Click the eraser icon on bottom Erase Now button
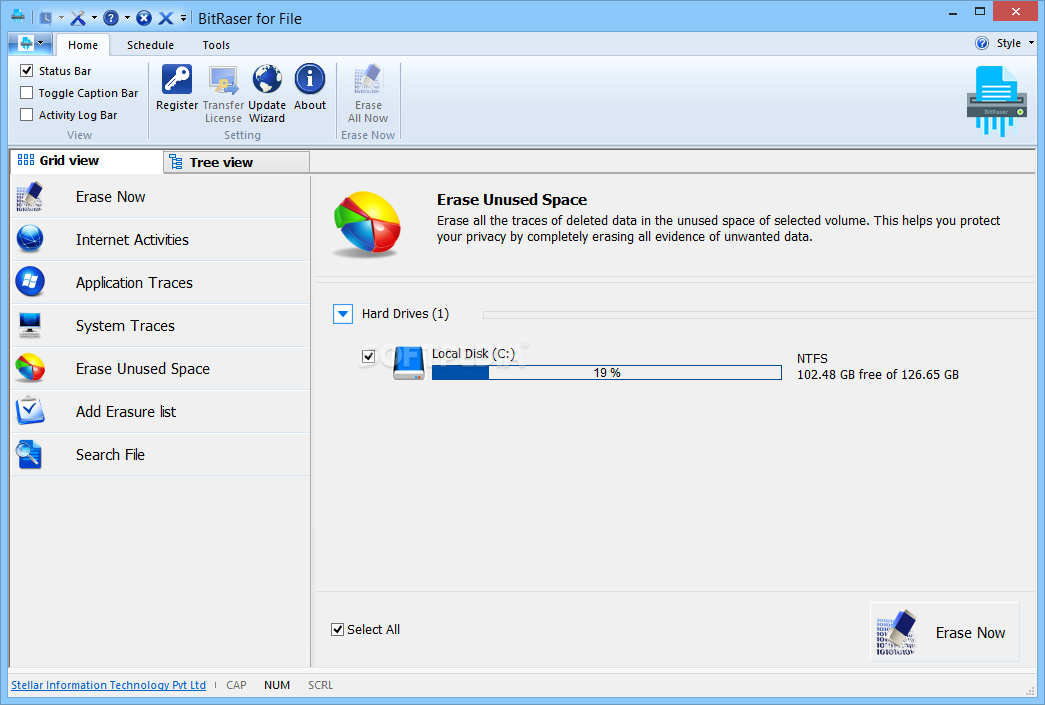1045x705 pixels. (x=897, y=632)
